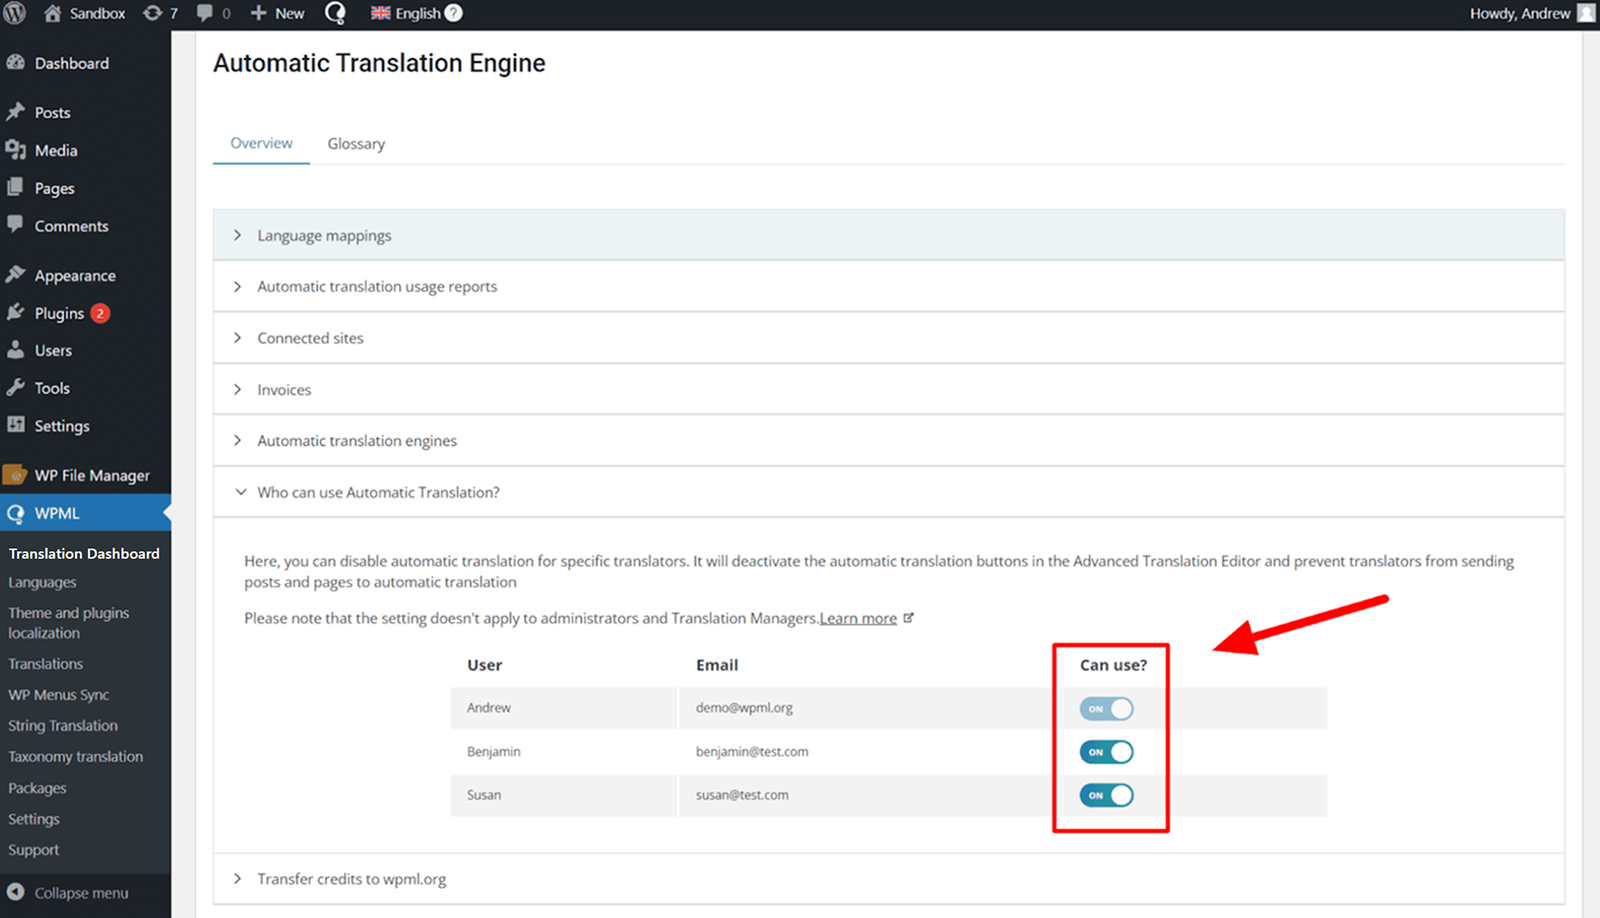Open the Packages submenu item
The image size is (1600, 918).
click(37, 788)
